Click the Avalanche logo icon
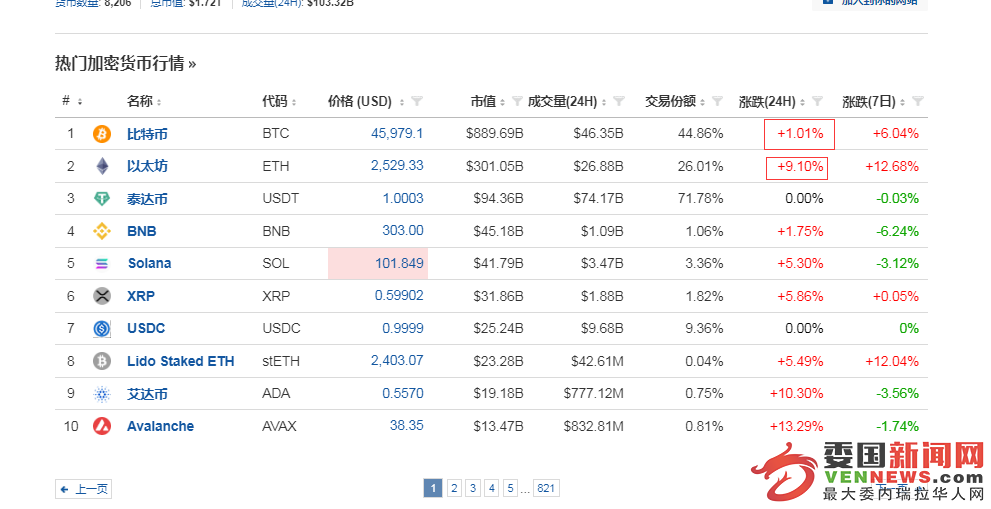991x509 pixels. click(102, 426)
